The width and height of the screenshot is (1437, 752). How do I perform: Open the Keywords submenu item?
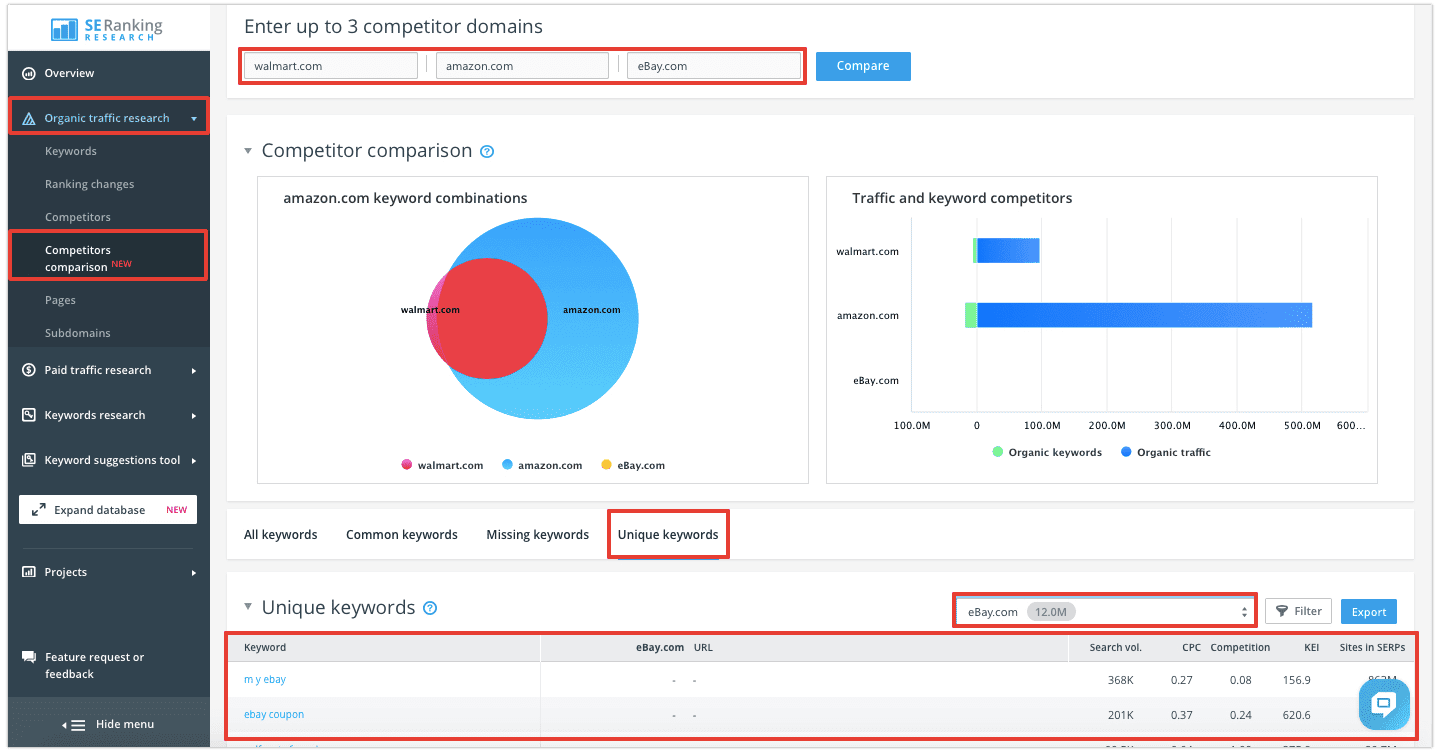tap(70, 151)
